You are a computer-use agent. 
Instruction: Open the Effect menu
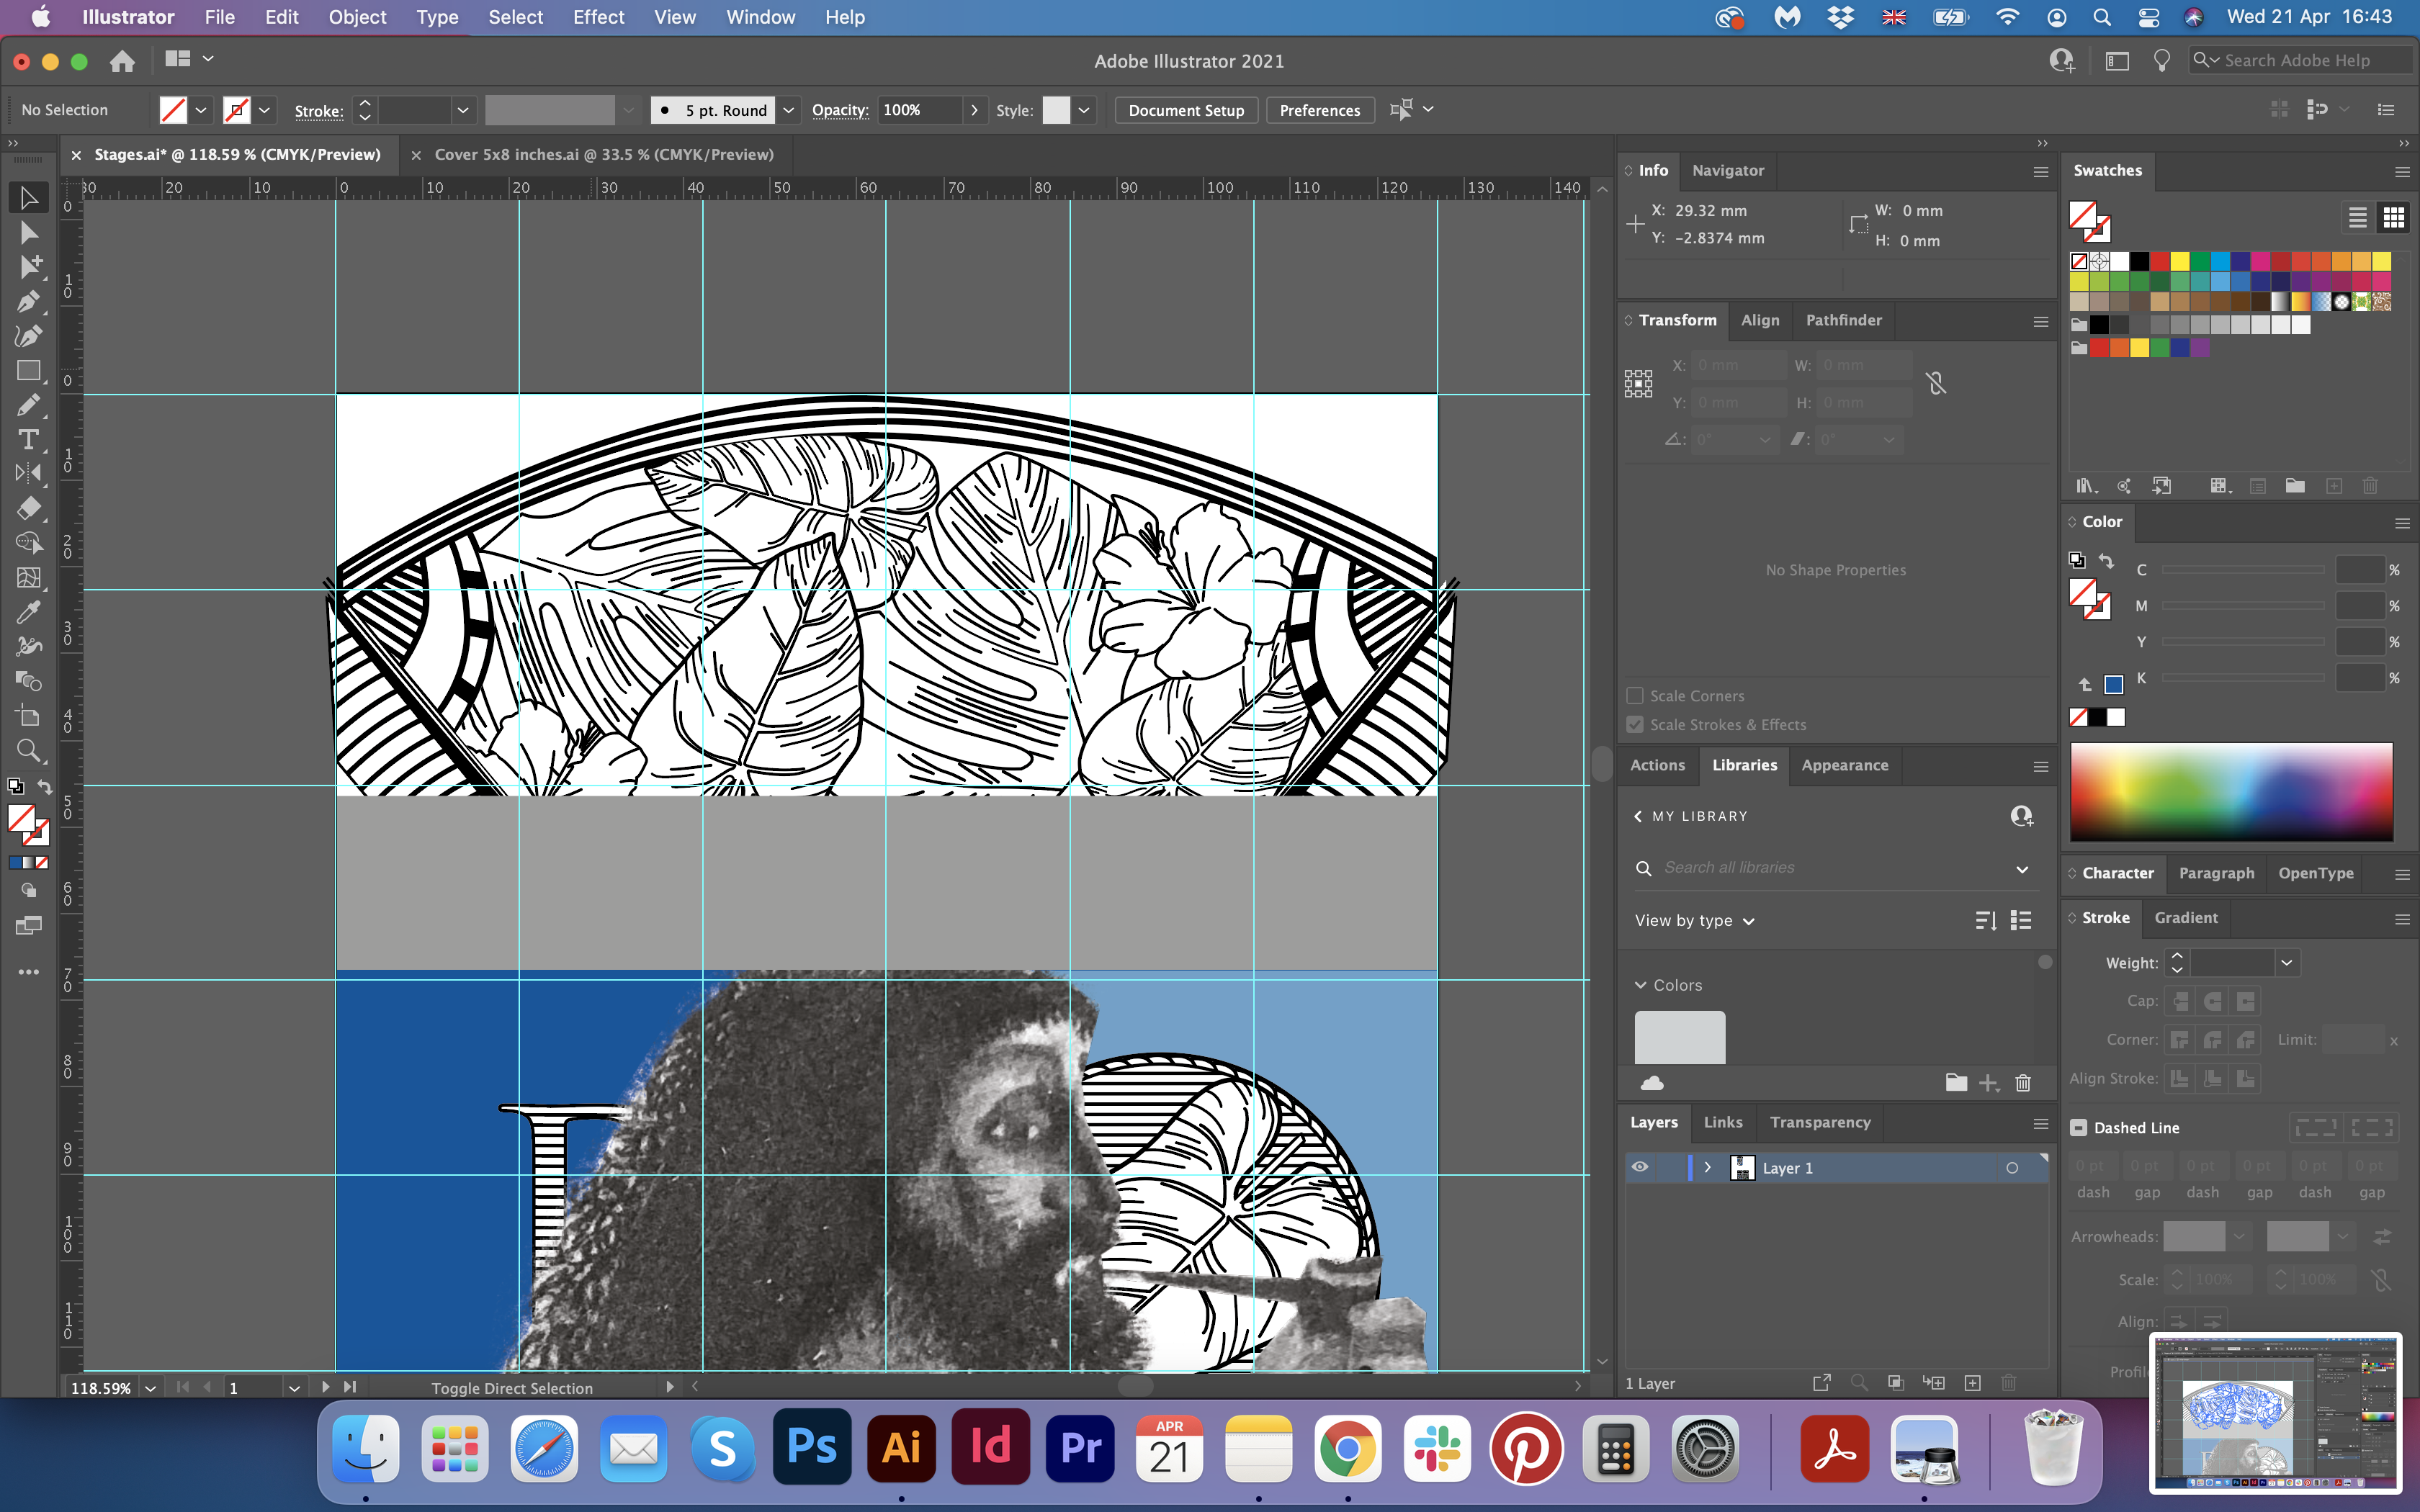point(598,17)
